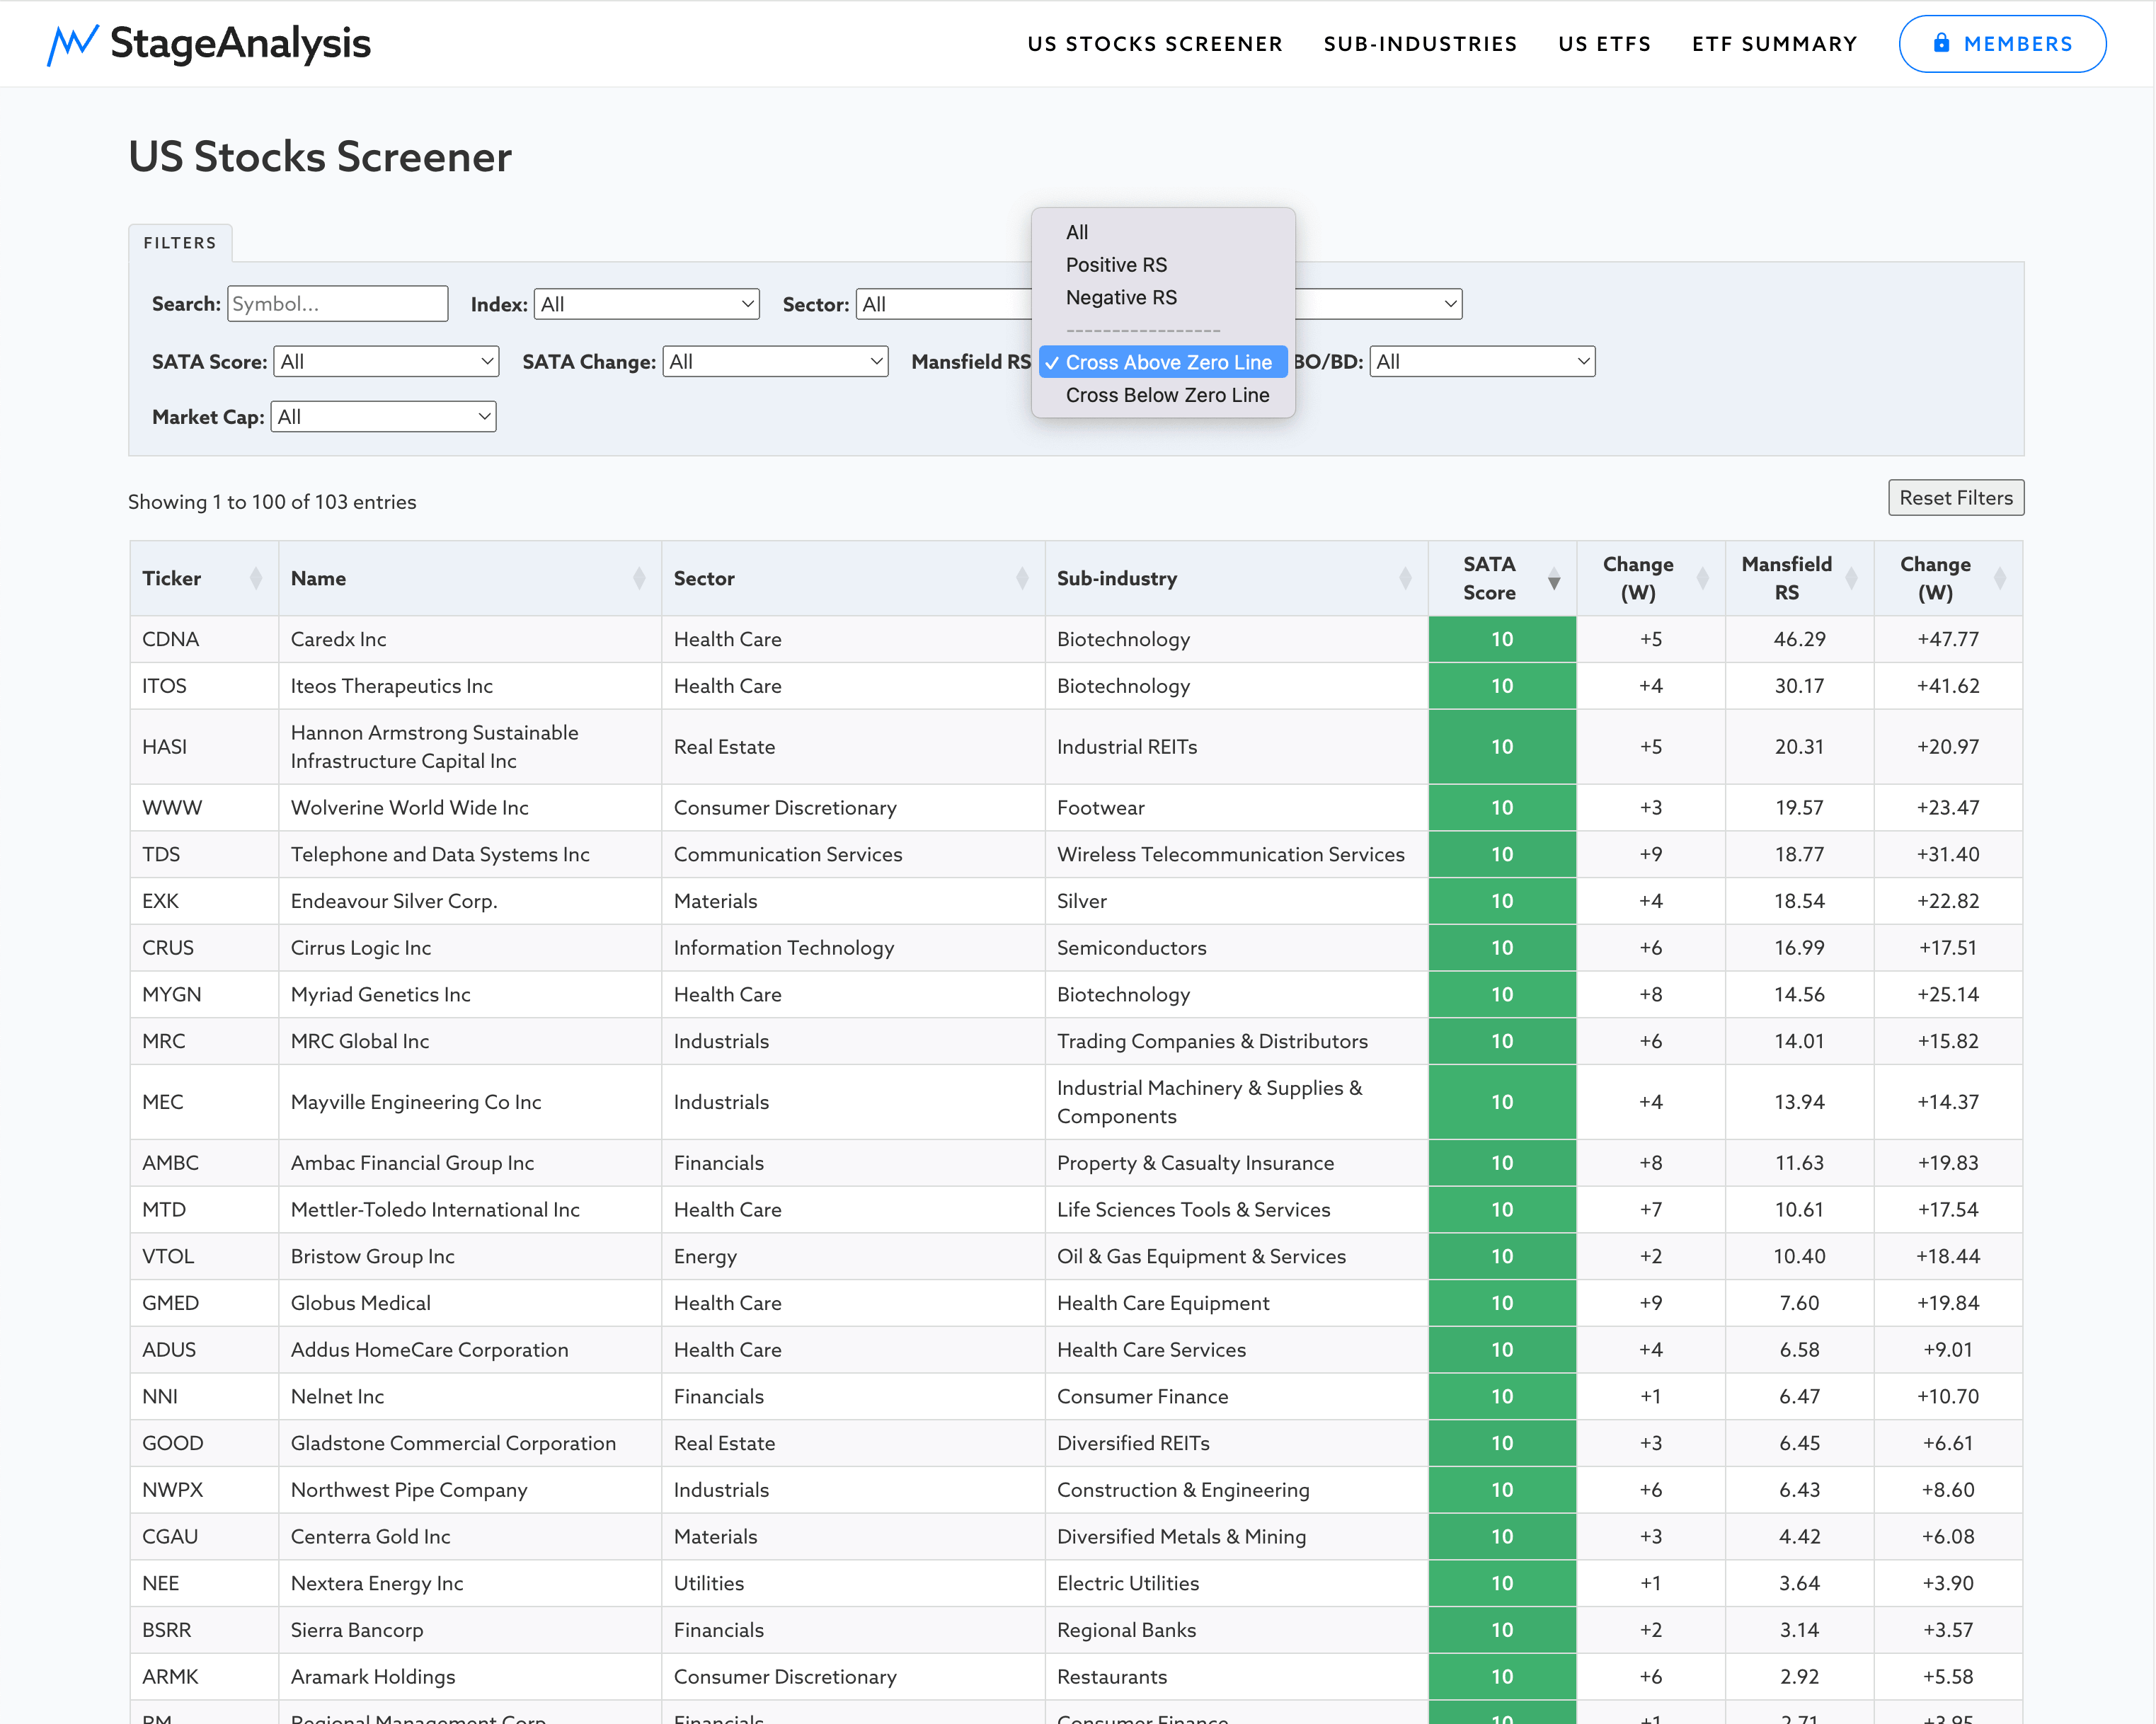This screenshot has height=1724, width=2156.
Task: Click the lock icon in Members button
Action: coord(1941,43)
